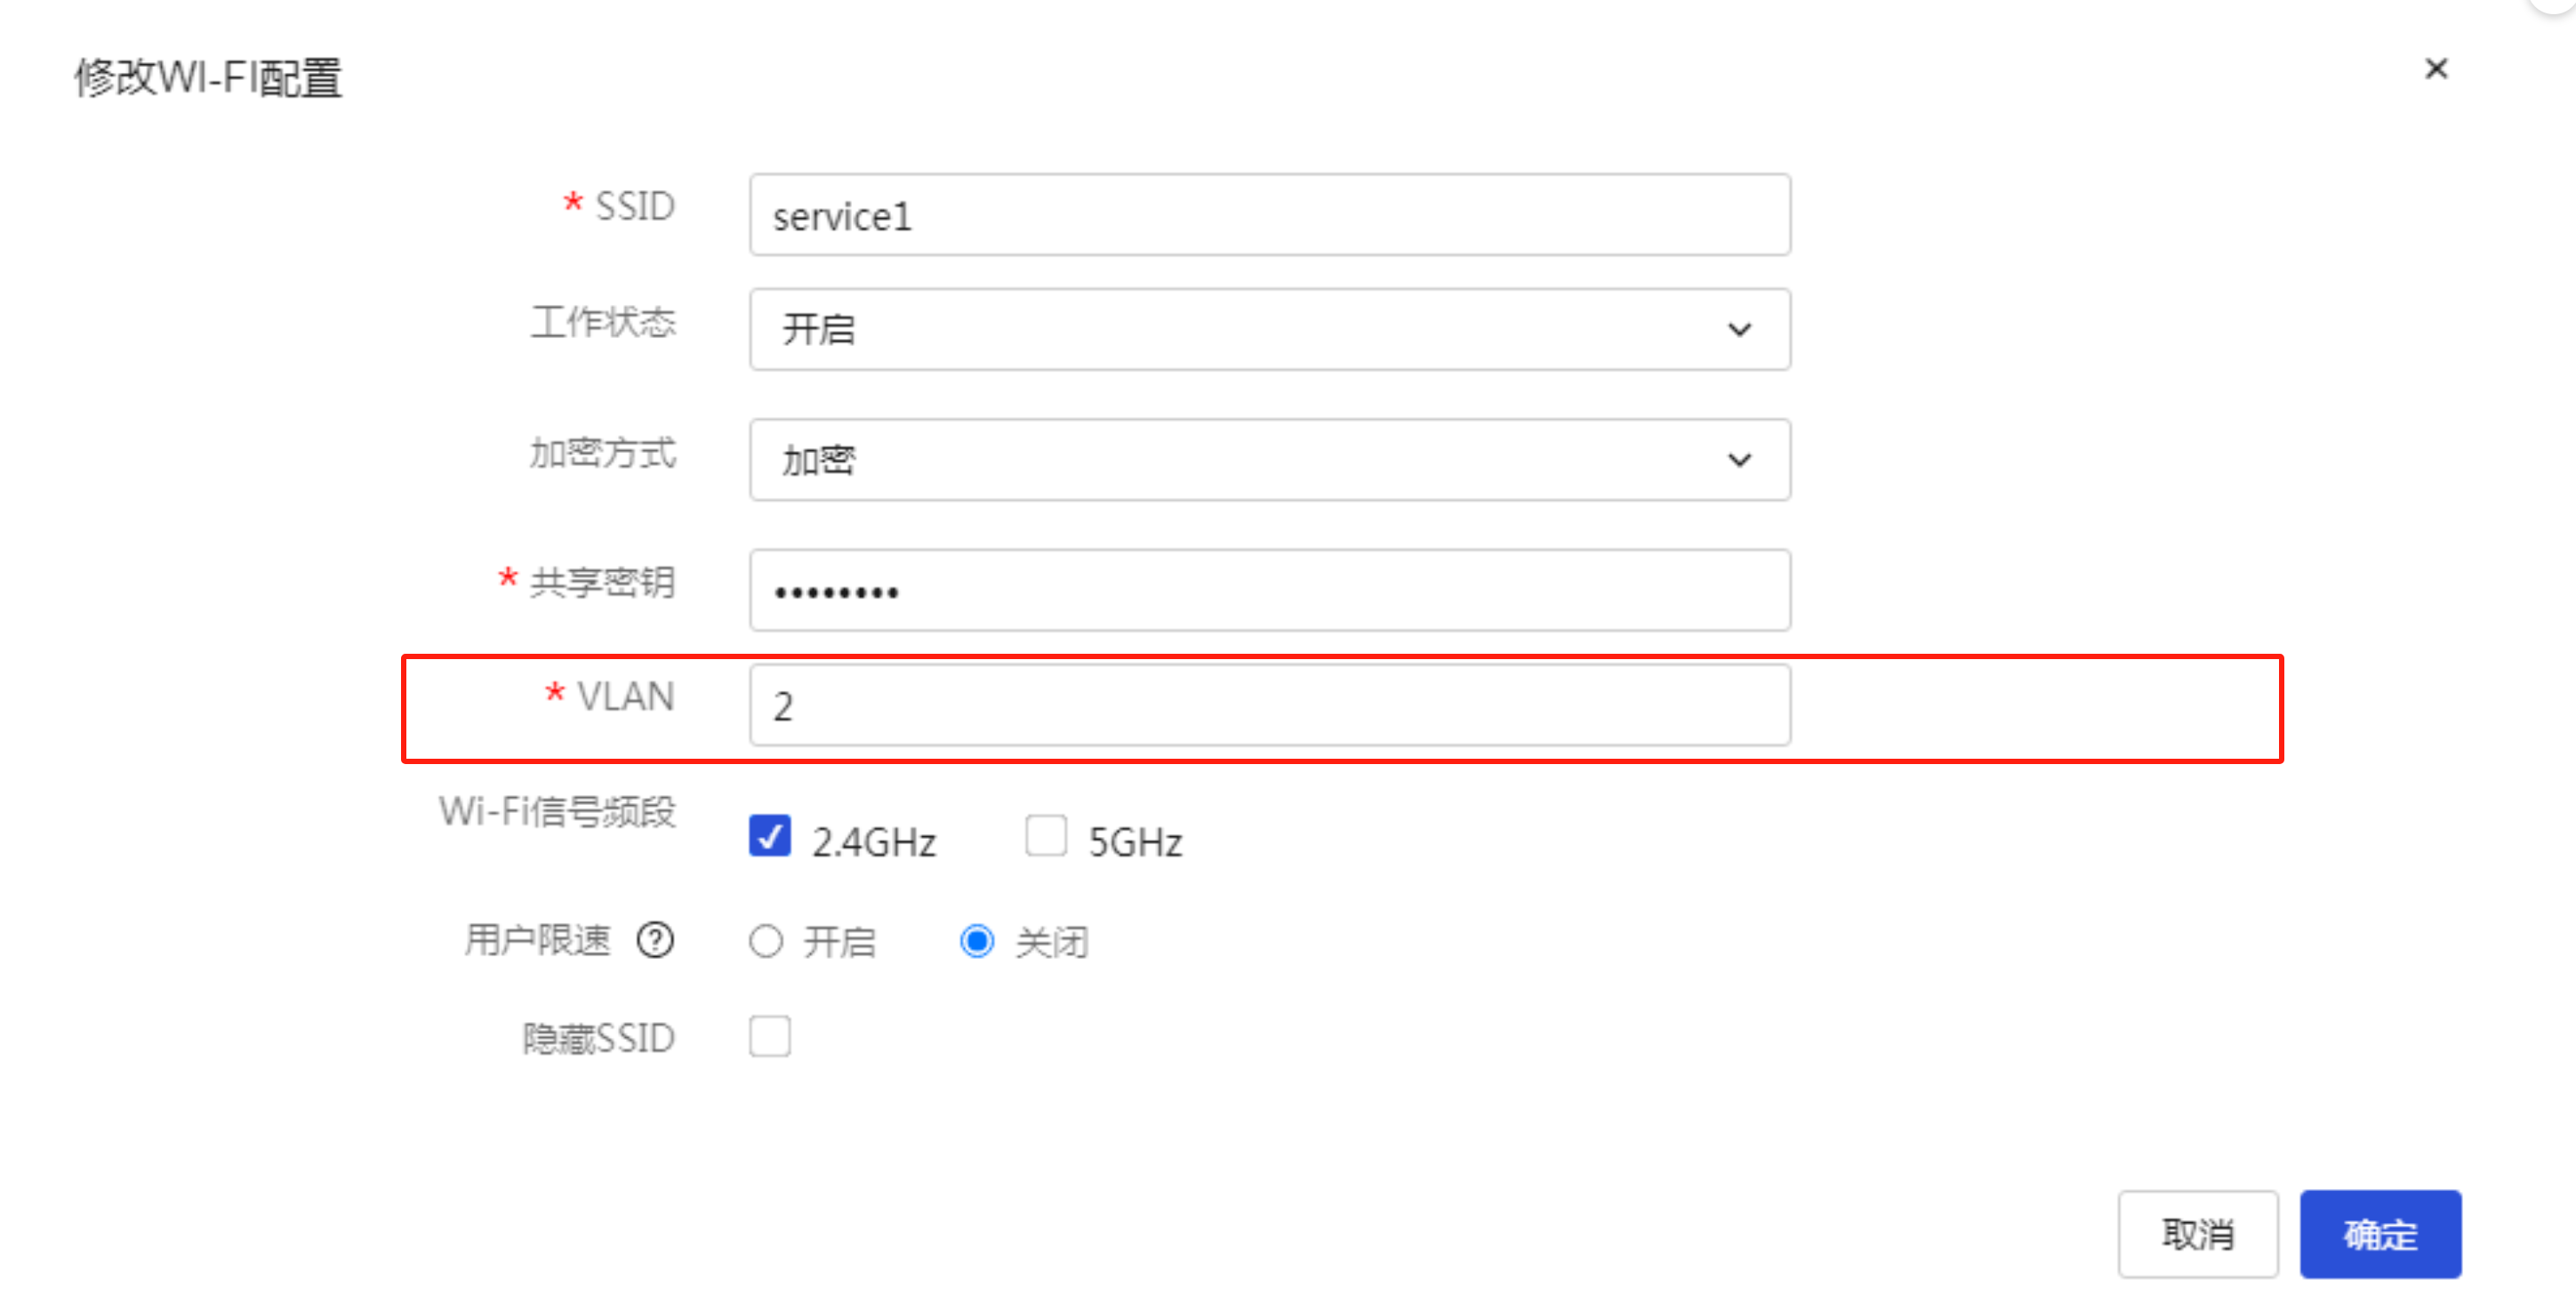2576x1312 pixels.
Task: Click the VLAN input field
Action: pyautogui.click(x=1268, y=706)
